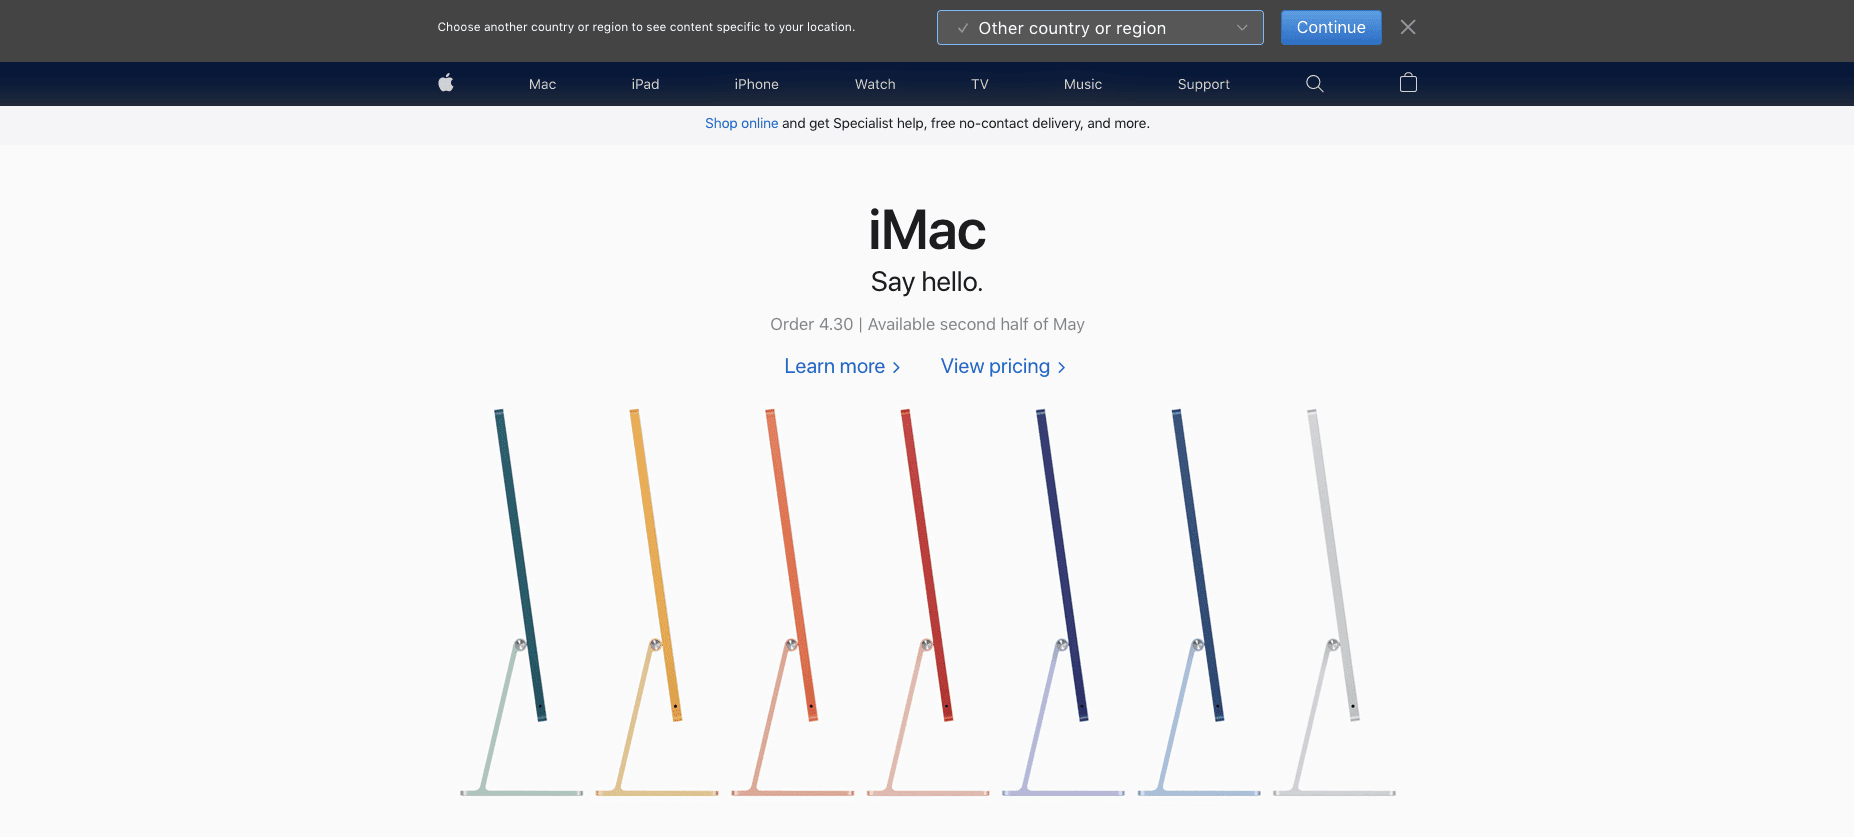Select the yellow iMac image
The image size is (1854, 840).
pyautogui.click(x=657, y=602)
